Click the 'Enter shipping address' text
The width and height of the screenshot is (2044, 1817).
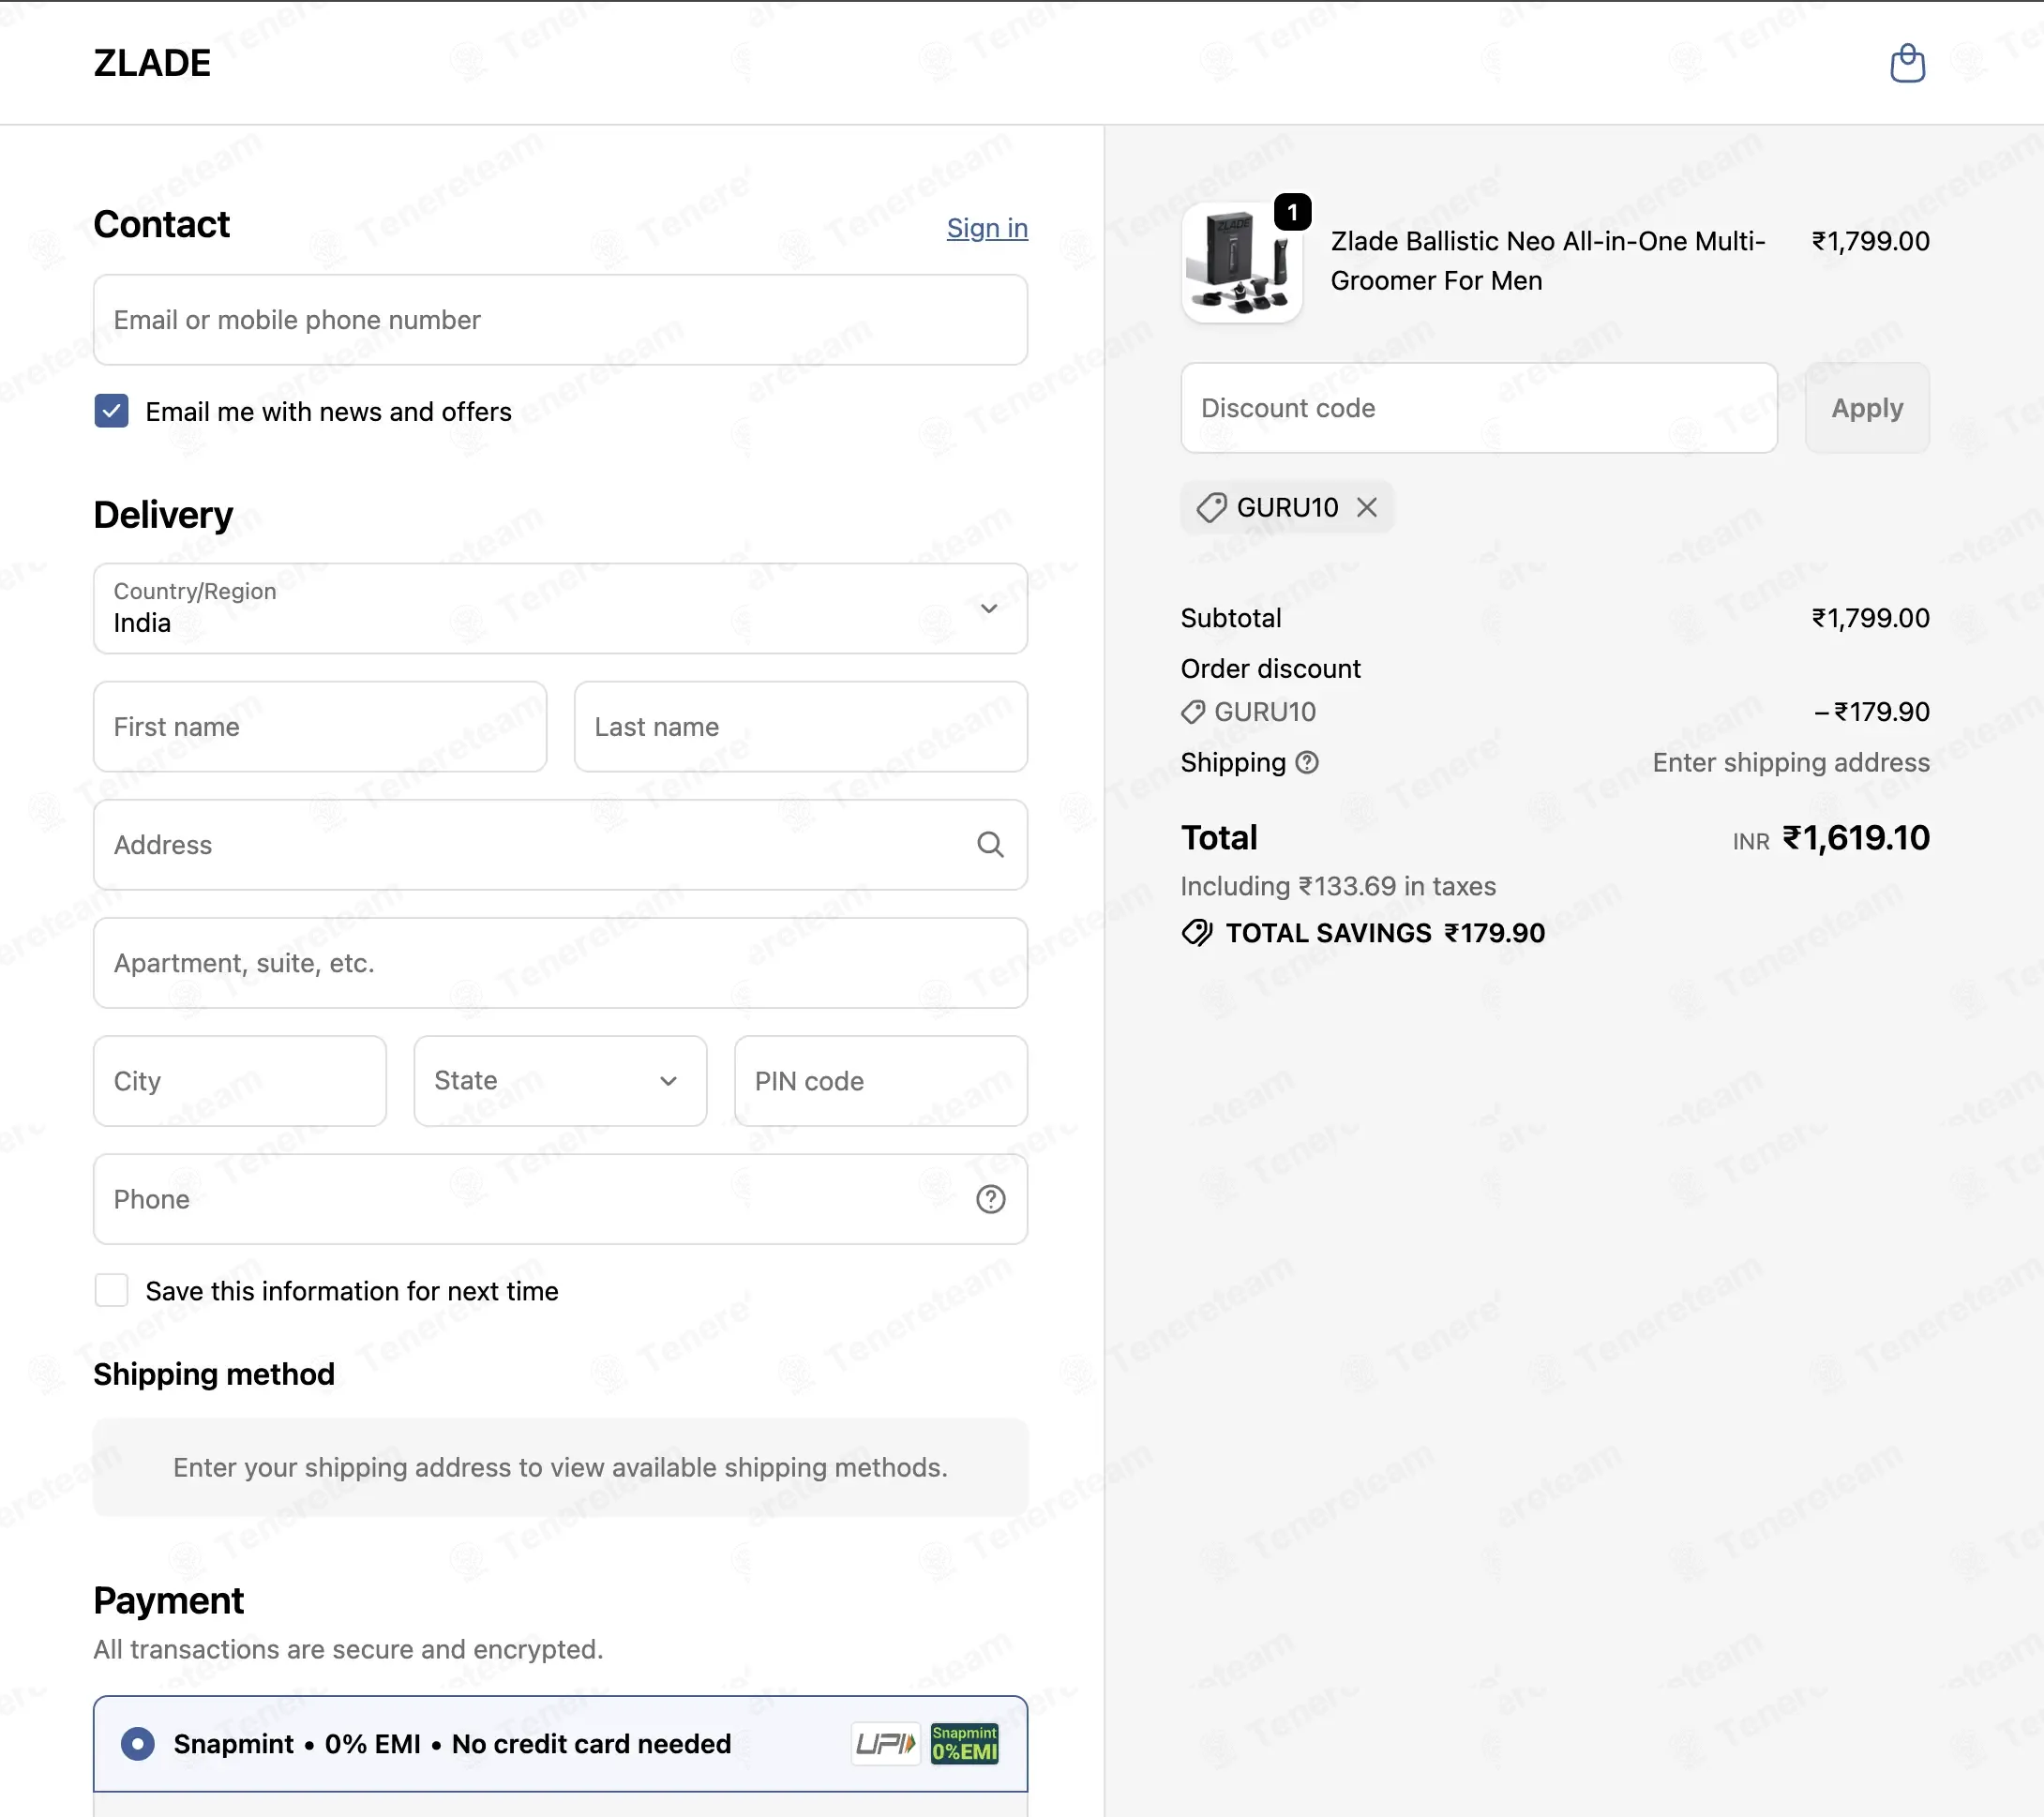pos(1791,762)
